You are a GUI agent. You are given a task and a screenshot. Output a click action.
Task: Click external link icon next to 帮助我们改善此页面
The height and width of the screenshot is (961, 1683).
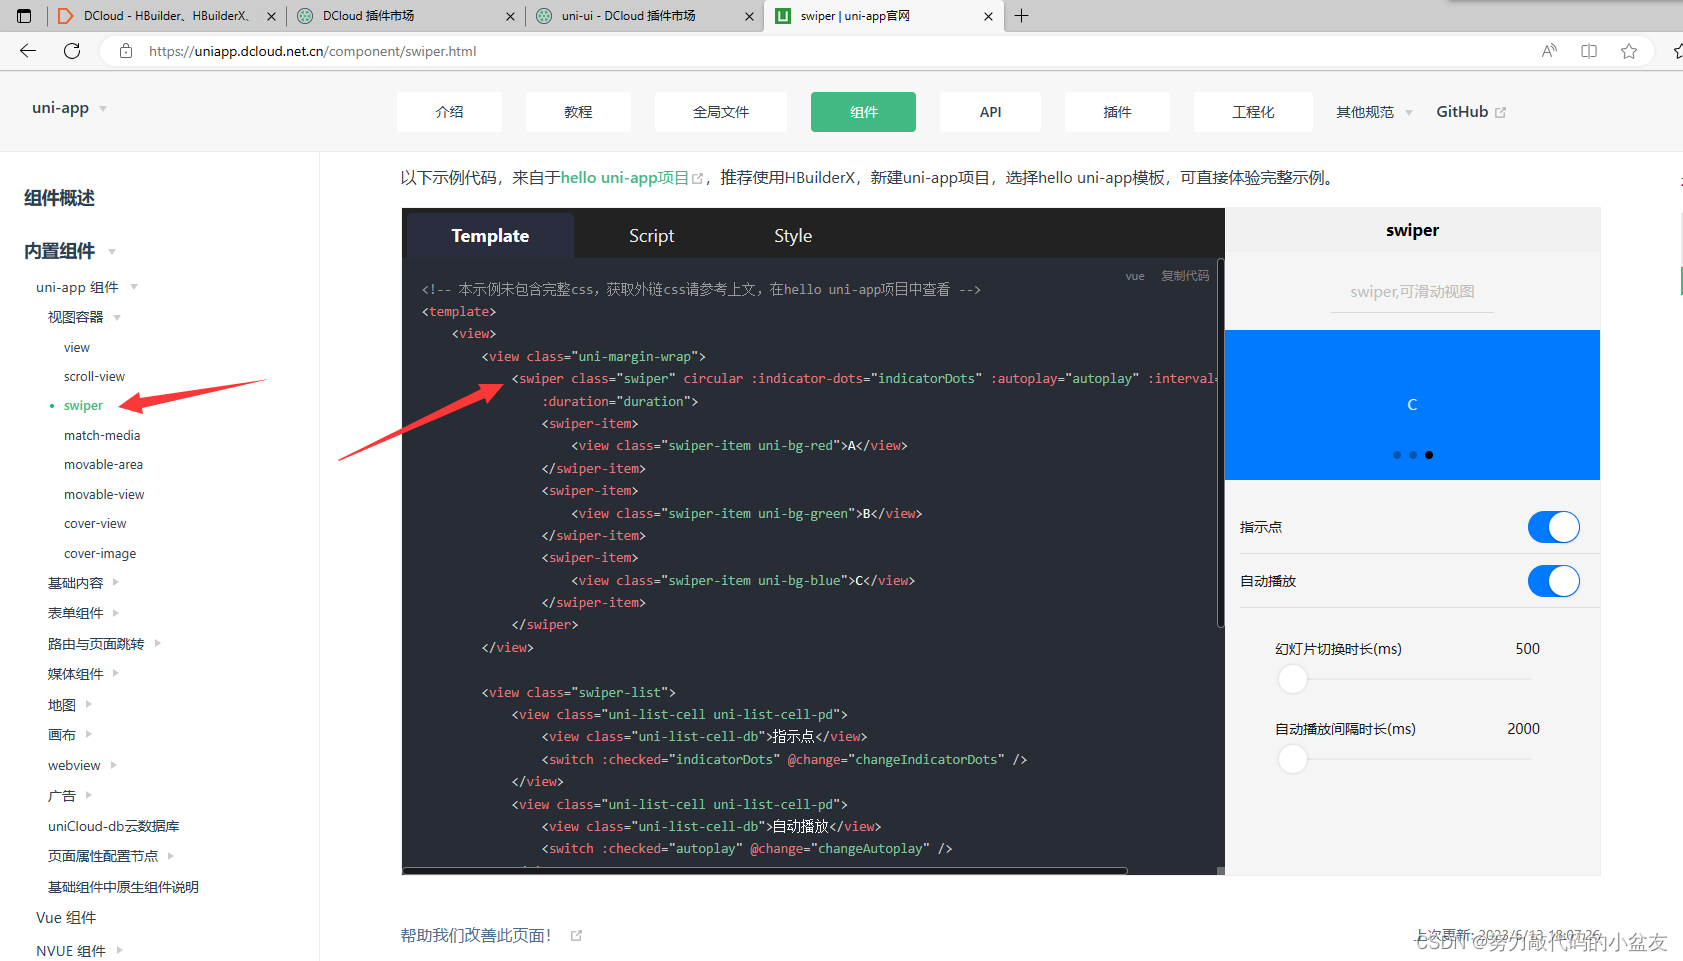tap(576, 936)
